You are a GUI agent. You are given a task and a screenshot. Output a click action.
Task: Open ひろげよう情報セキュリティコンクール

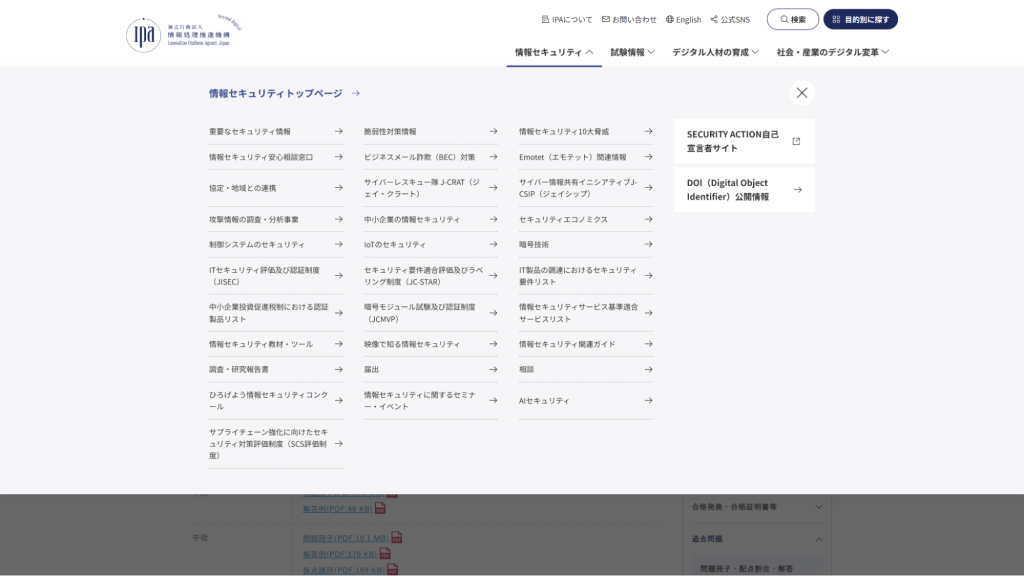click(276, 400)
